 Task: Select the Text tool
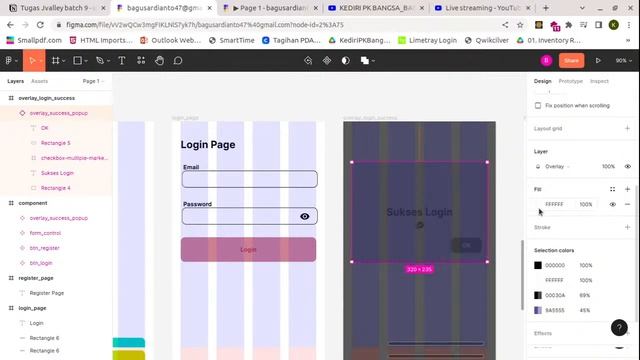[x=122, y=60]
